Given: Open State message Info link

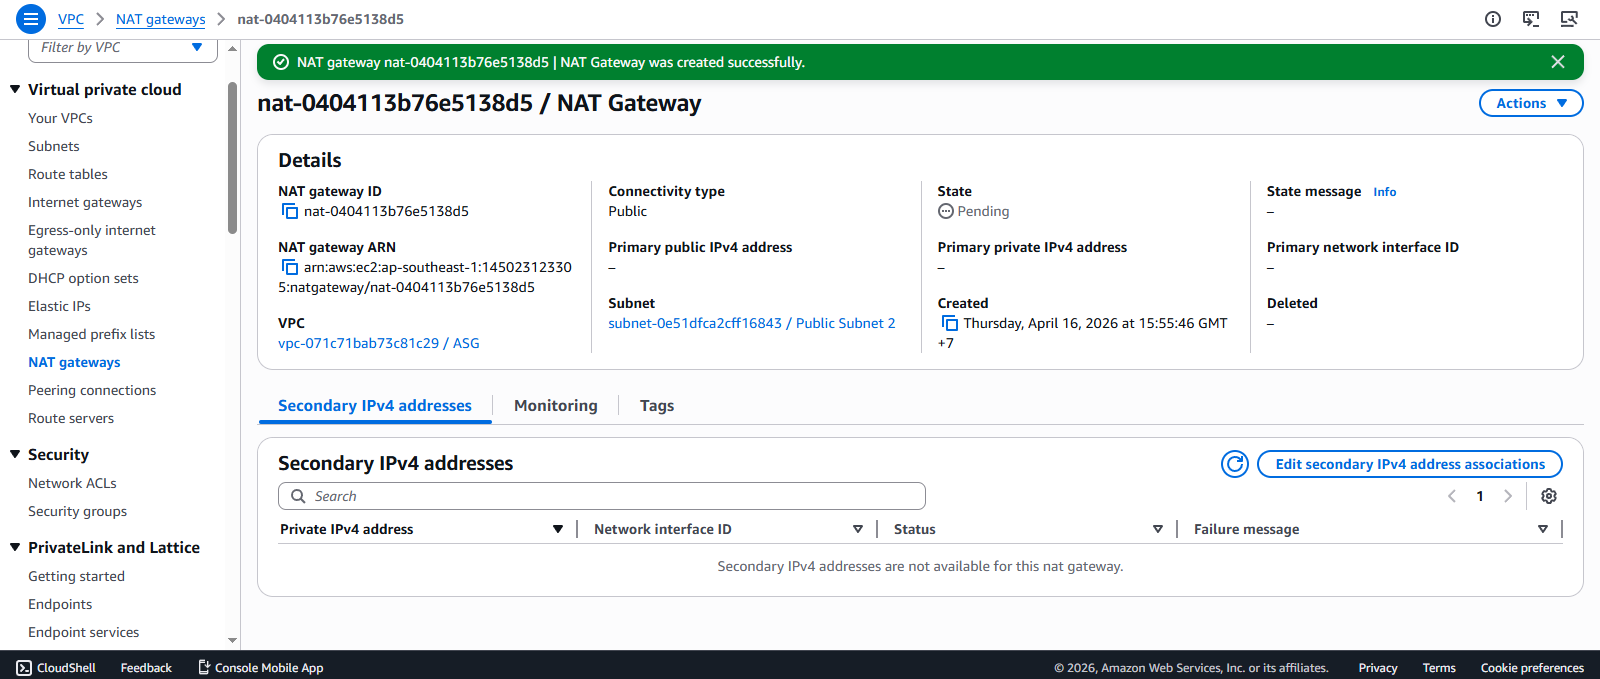Looking at the screenshot, I should click(x=1385, y=192).
